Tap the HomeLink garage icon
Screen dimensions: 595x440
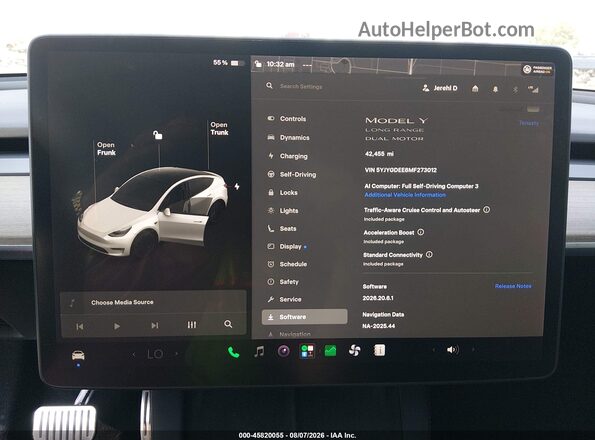[475, 89]
